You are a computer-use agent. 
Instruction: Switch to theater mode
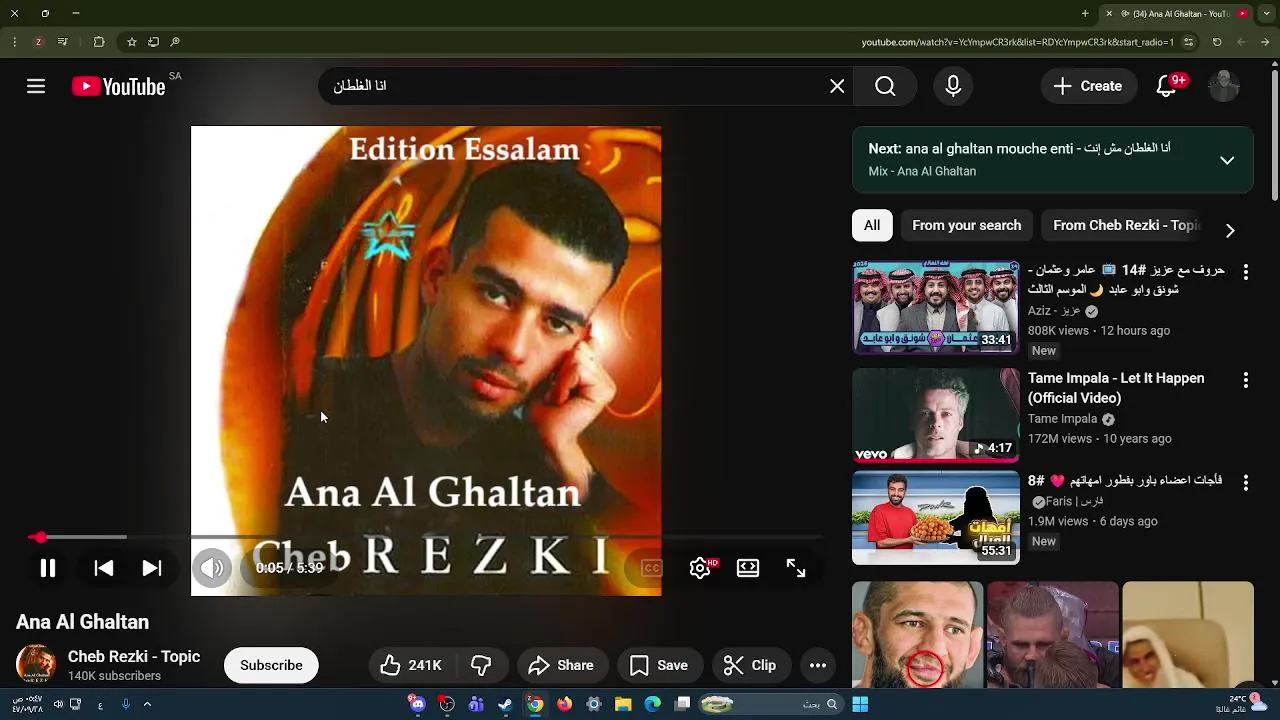click(748, 568)
